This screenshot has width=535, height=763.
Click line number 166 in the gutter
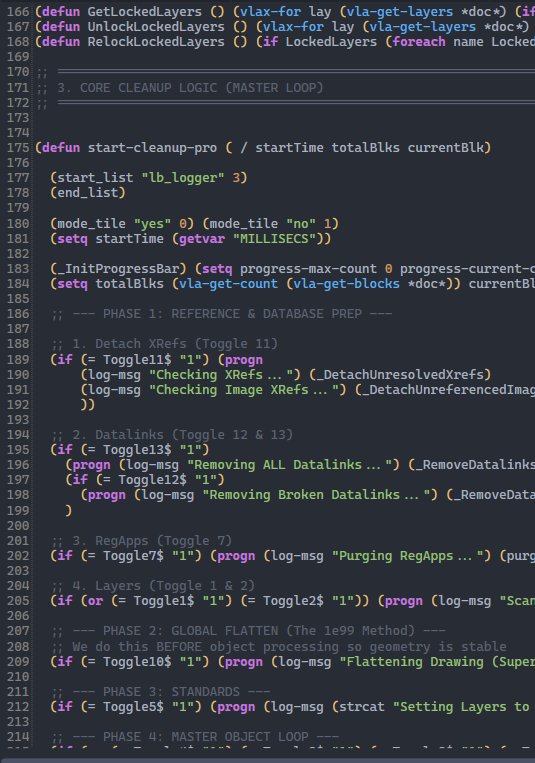tap(18, 12)
